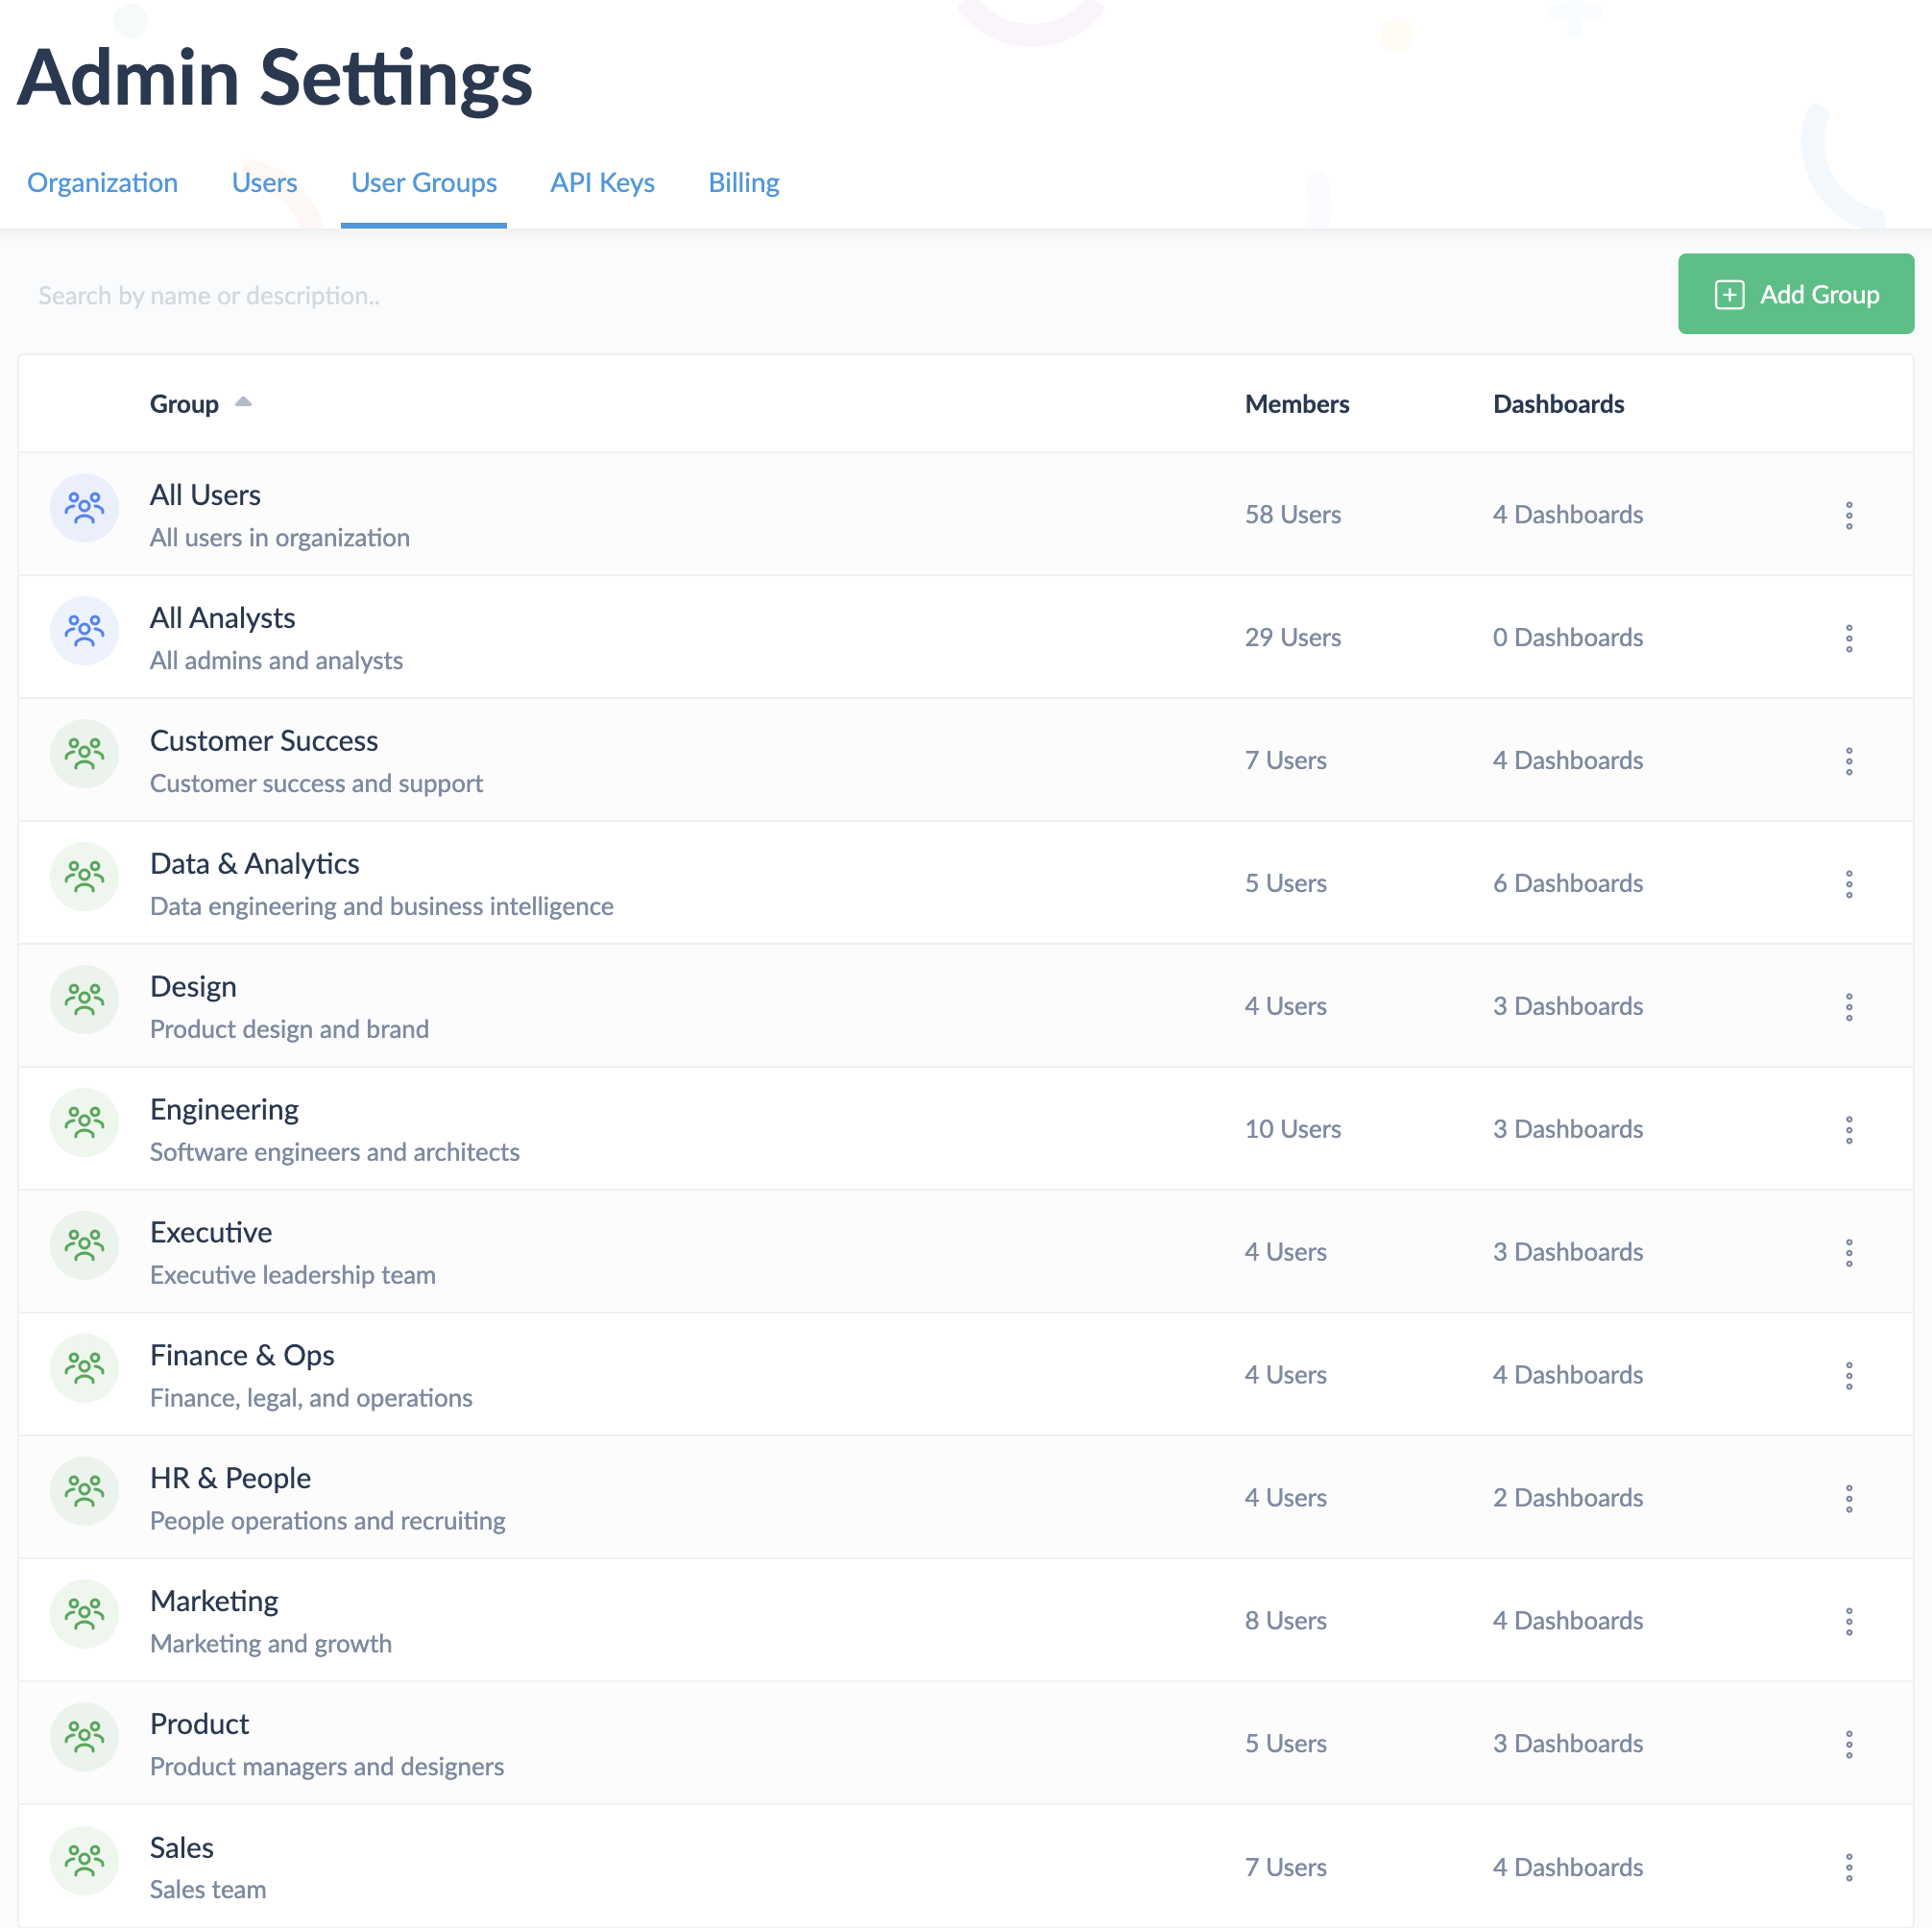Open the Customer Success row menu

(1848, 761)
